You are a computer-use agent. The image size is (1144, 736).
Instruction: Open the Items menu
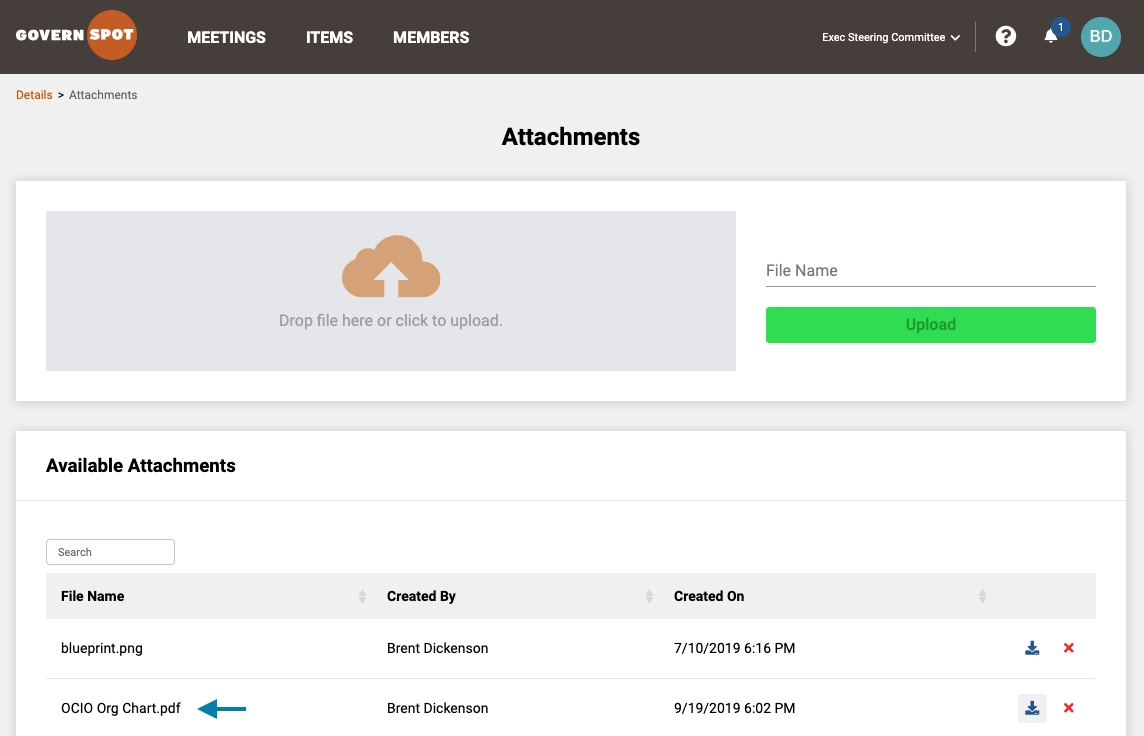(x=329, y=37)
